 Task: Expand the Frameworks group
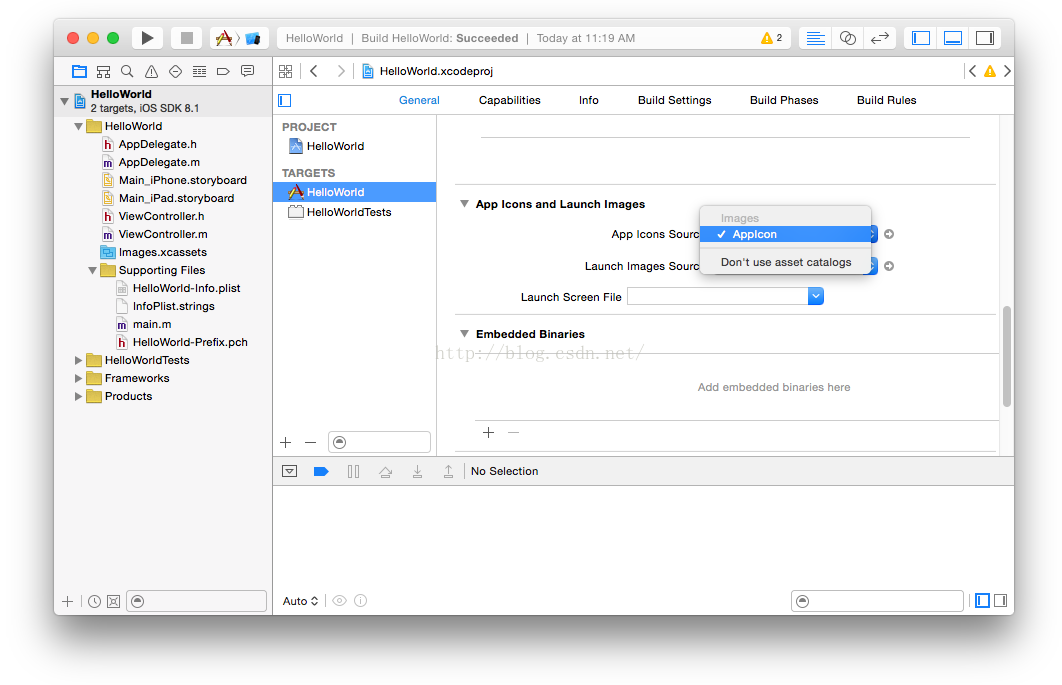79,378
